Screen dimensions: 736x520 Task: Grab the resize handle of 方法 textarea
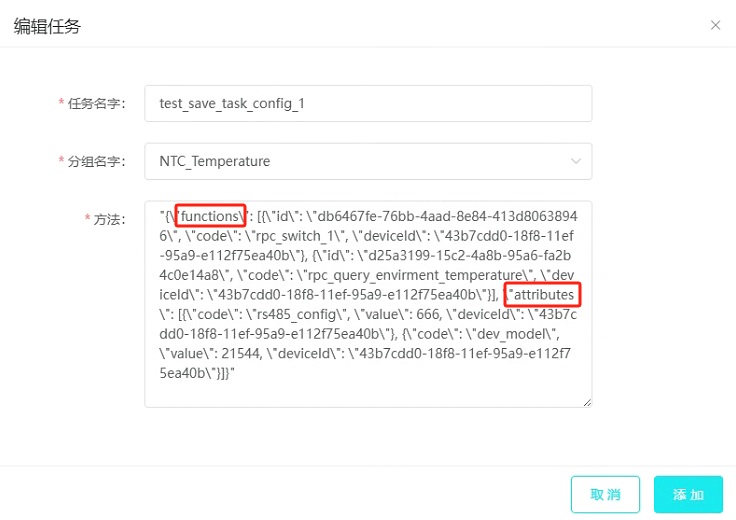tap(587, 402)
